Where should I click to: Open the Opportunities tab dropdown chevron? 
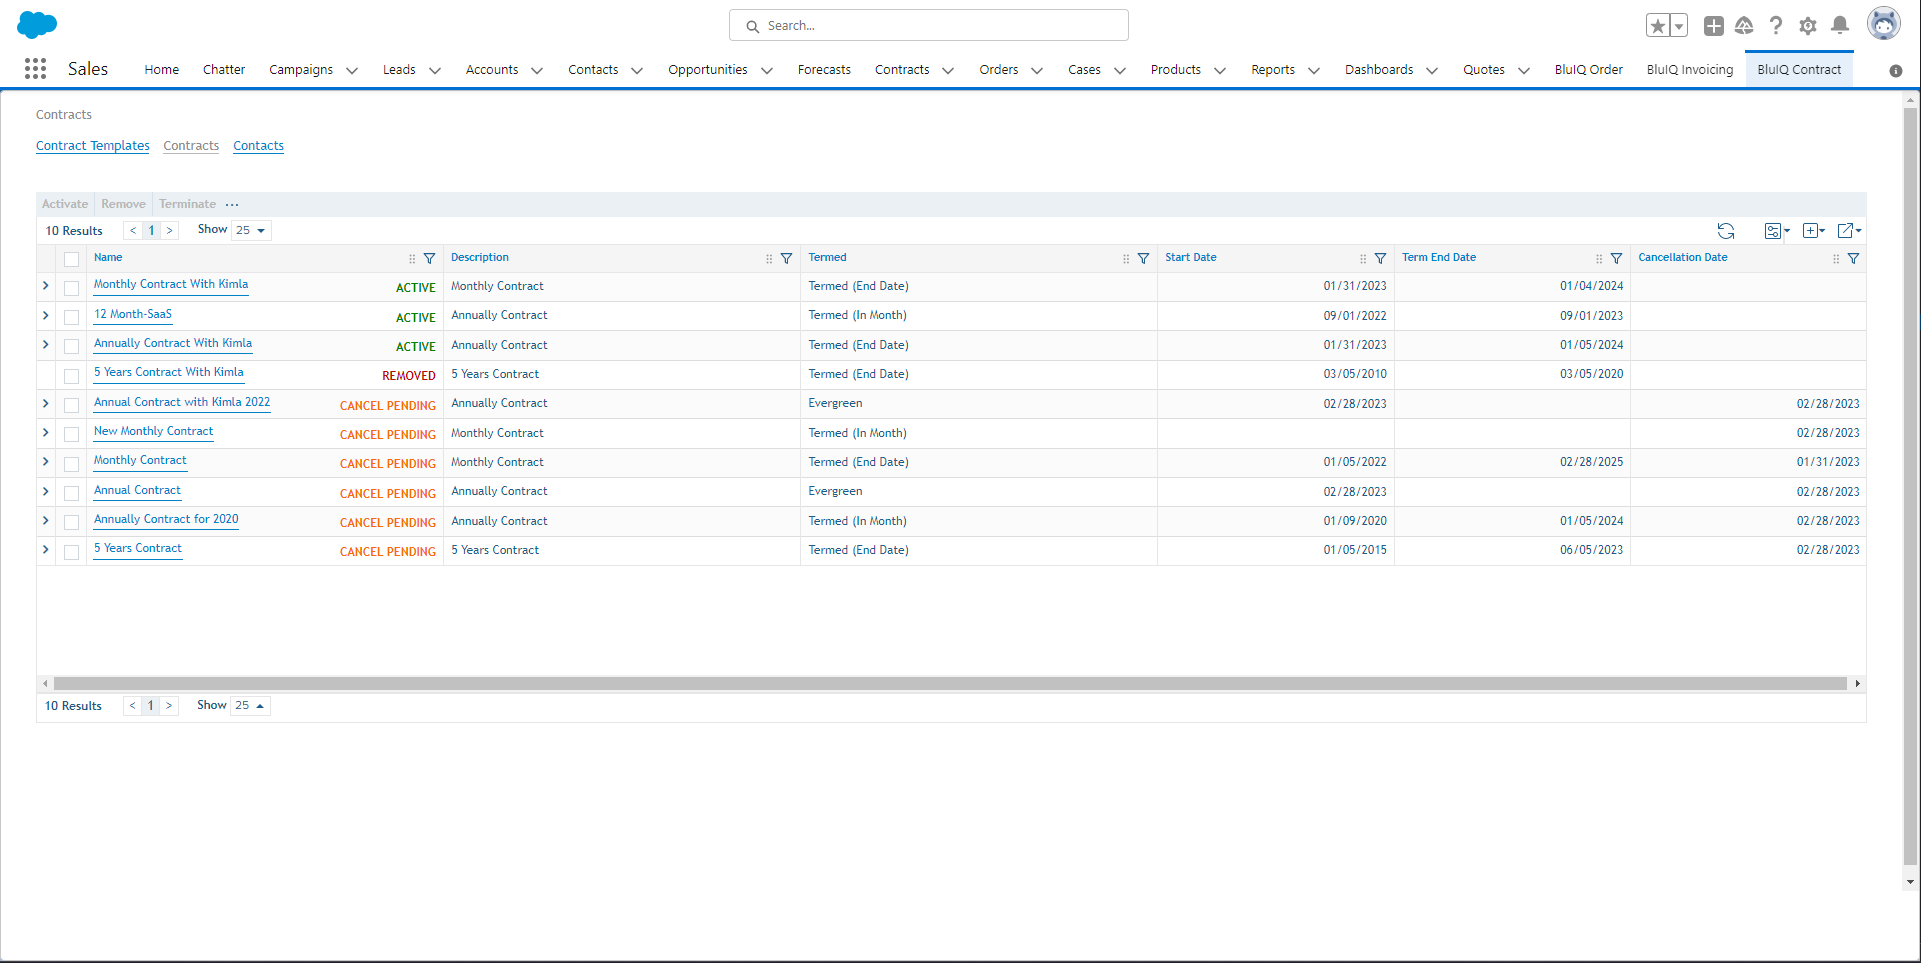pyautogui.click(x=767, y=71)
